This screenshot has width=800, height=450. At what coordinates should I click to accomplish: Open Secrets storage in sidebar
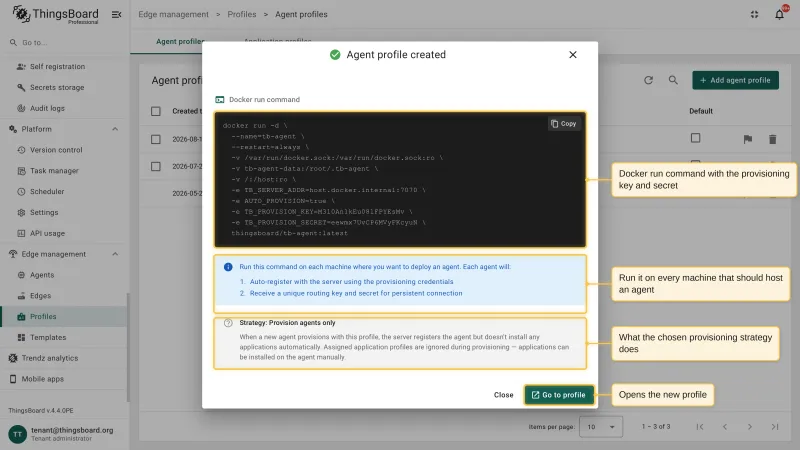57,87
